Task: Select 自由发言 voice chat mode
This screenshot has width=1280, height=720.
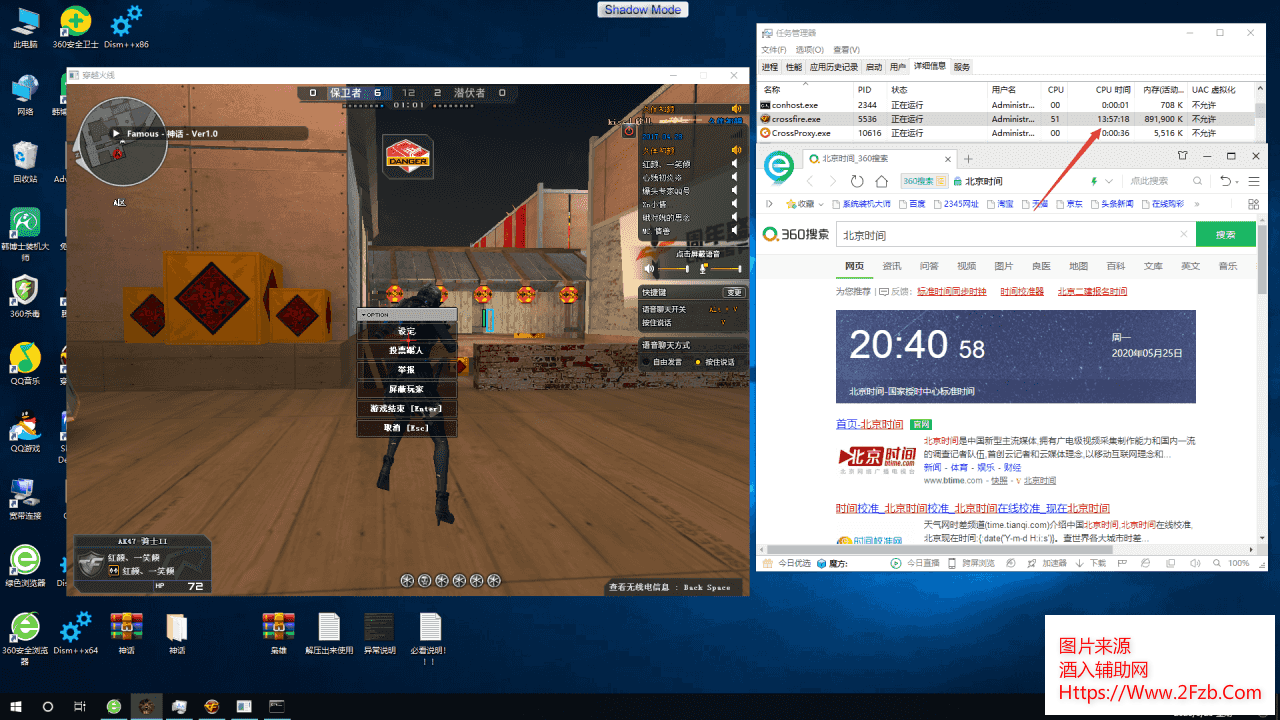Action: pos(661,362)
